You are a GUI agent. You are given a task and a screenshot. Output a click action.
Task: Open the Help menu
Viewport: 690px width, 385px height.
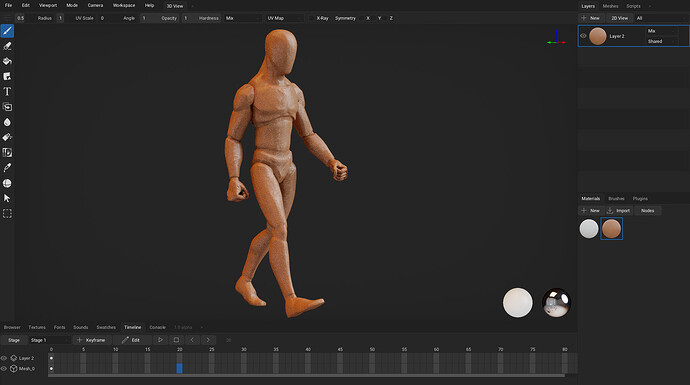point(149,5)
